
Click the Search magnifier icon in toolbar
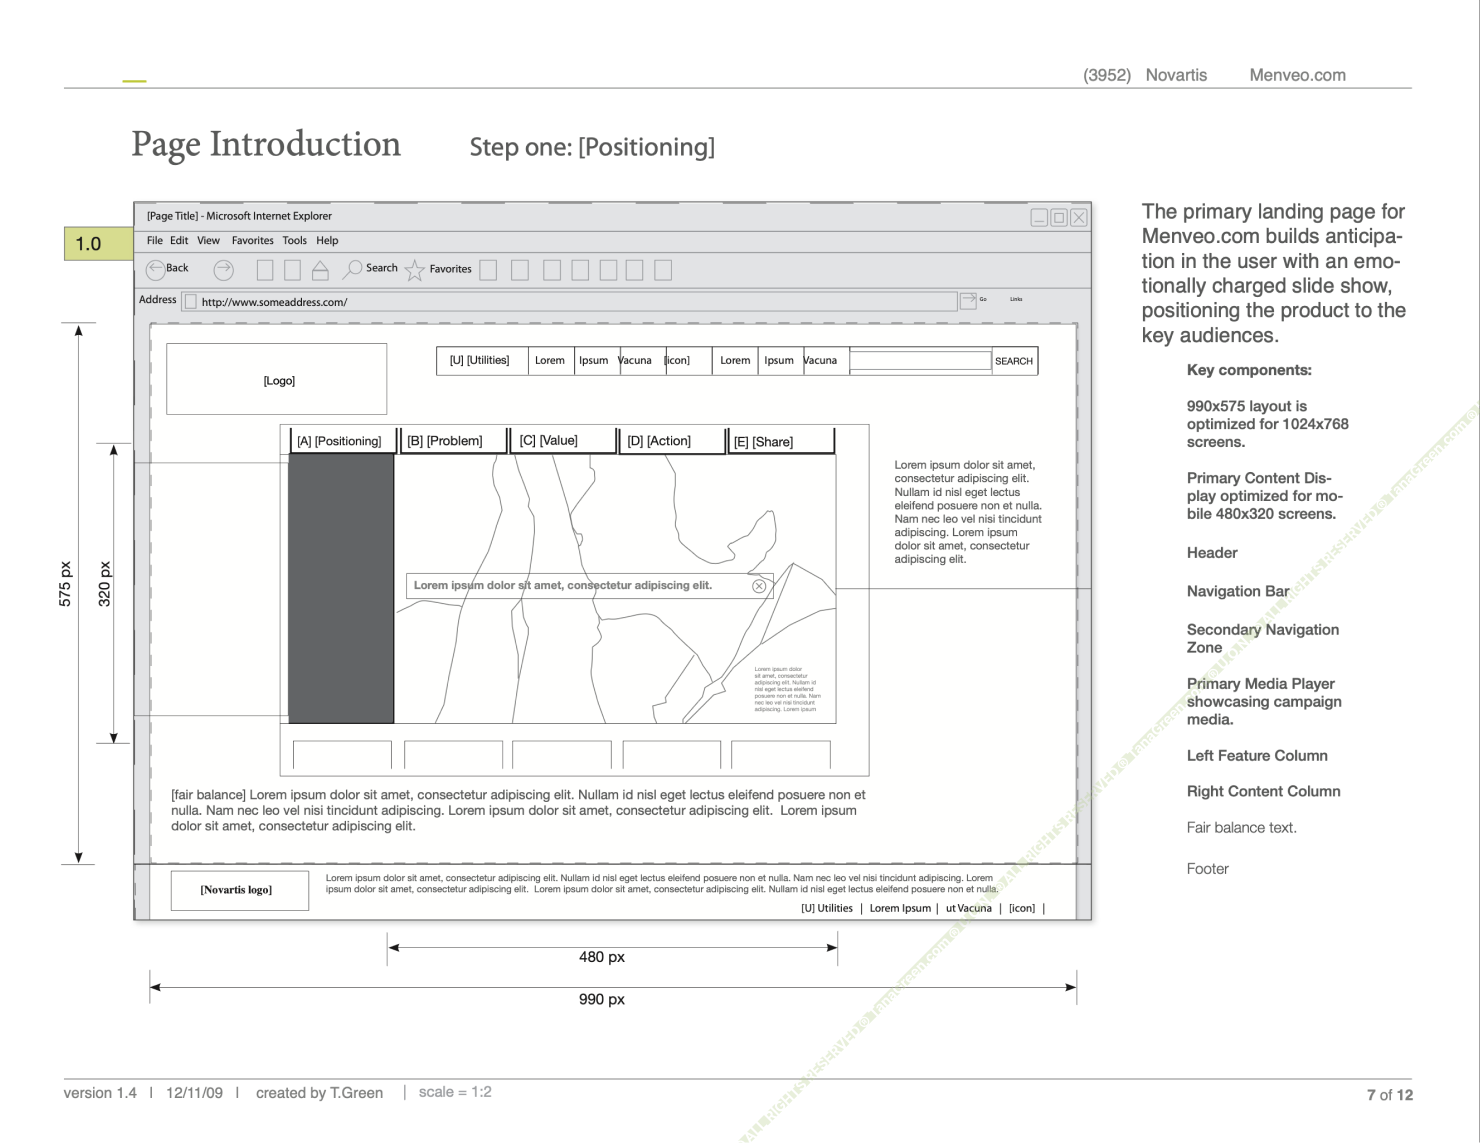pyautogui.click(x=353, y=269)
